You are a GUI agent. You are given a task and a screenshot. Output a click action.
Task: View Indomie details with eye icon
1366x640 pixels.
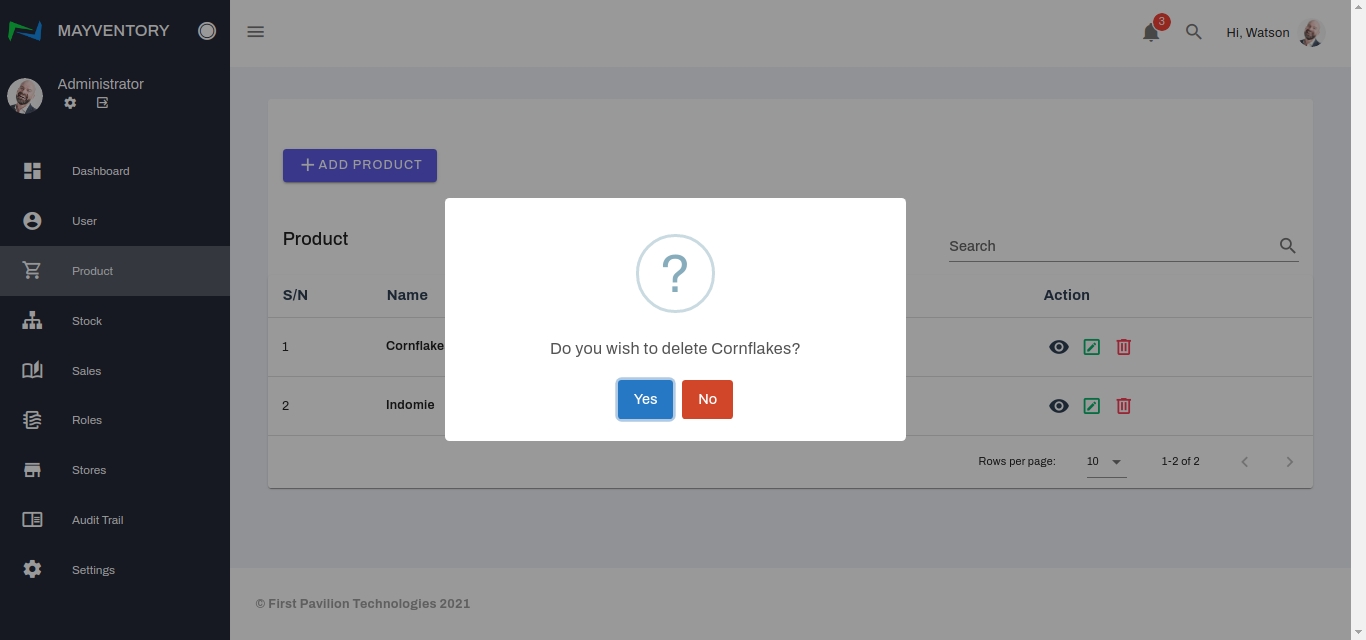point(1058,406)
